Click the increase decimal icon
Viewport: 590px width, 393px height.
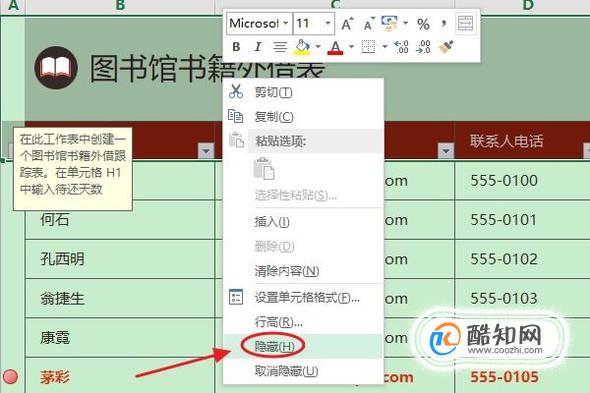(401, 47)
